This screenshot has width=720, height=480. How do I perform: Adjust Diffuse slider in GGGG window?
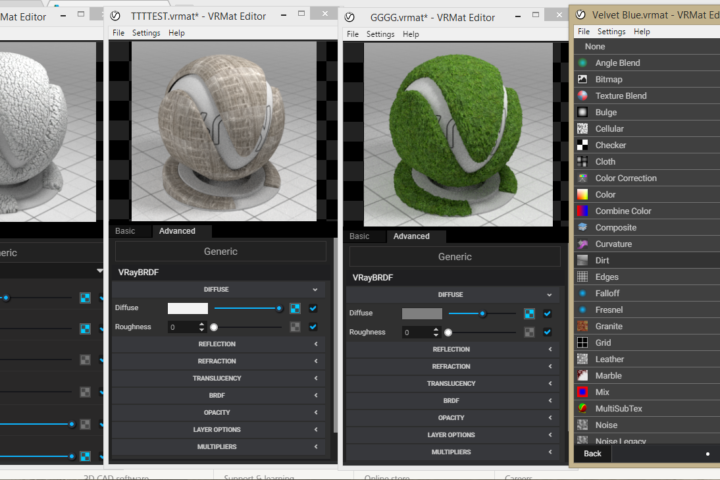pos(482,314)
